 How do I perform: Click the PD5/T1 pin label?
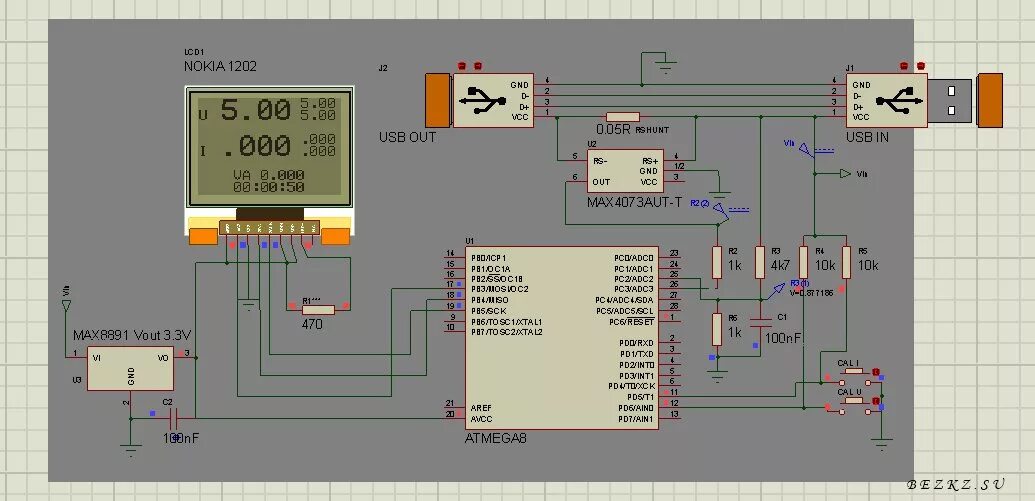(640, 397)
